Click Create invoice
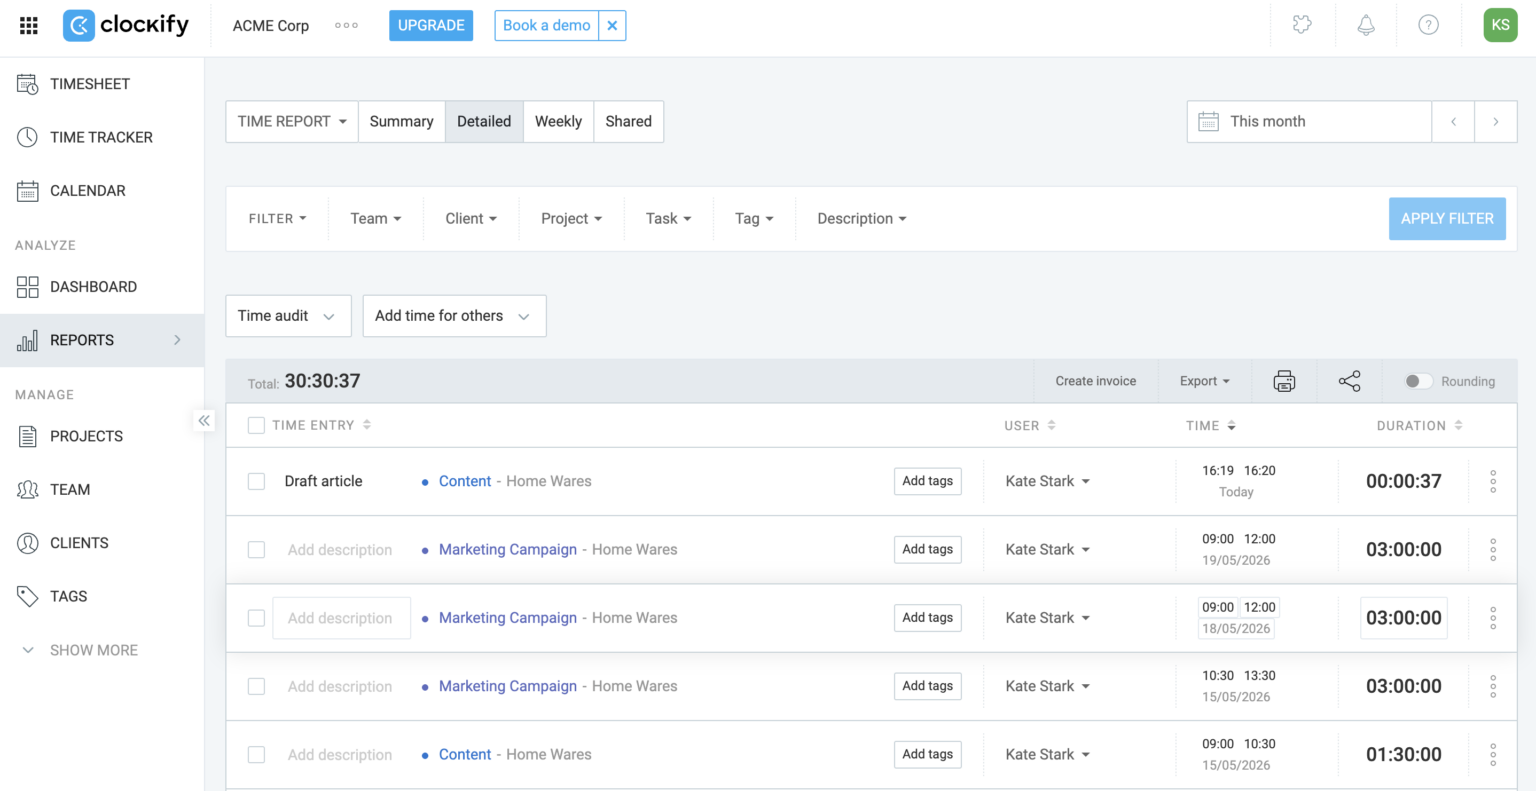The width and height of the screenshot is (1536, 791). click(x=1096, y=381)
